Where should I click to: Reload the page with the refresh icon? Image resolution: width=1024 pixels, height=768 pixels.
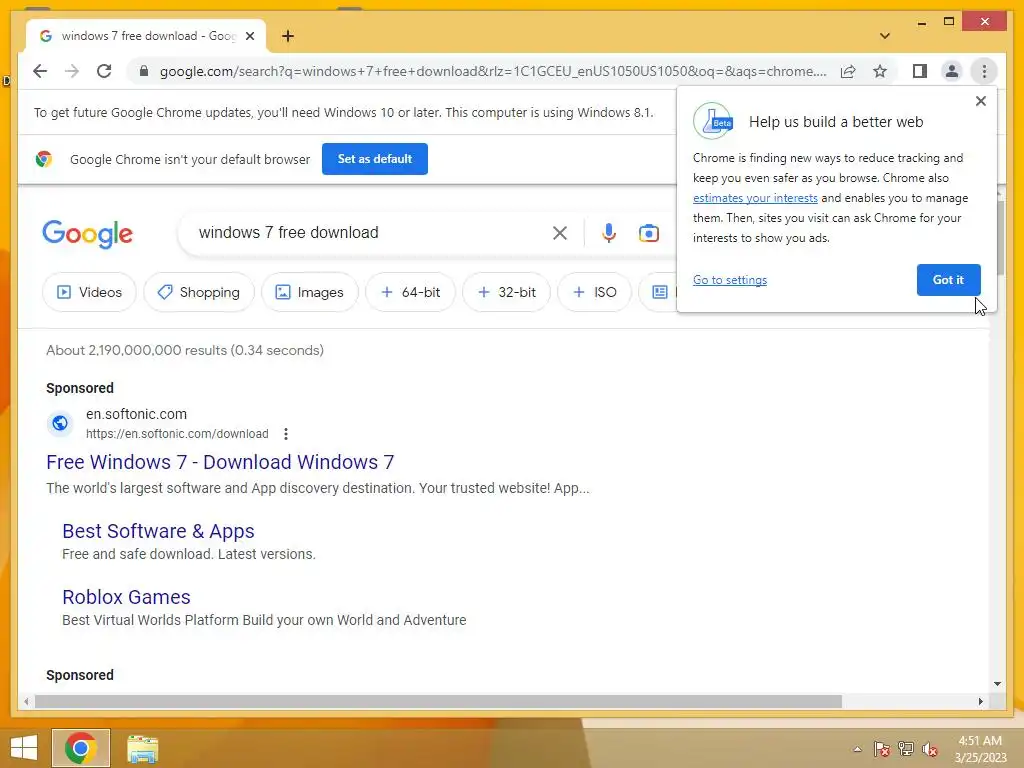pyautogui.click(x=104, y=71)
